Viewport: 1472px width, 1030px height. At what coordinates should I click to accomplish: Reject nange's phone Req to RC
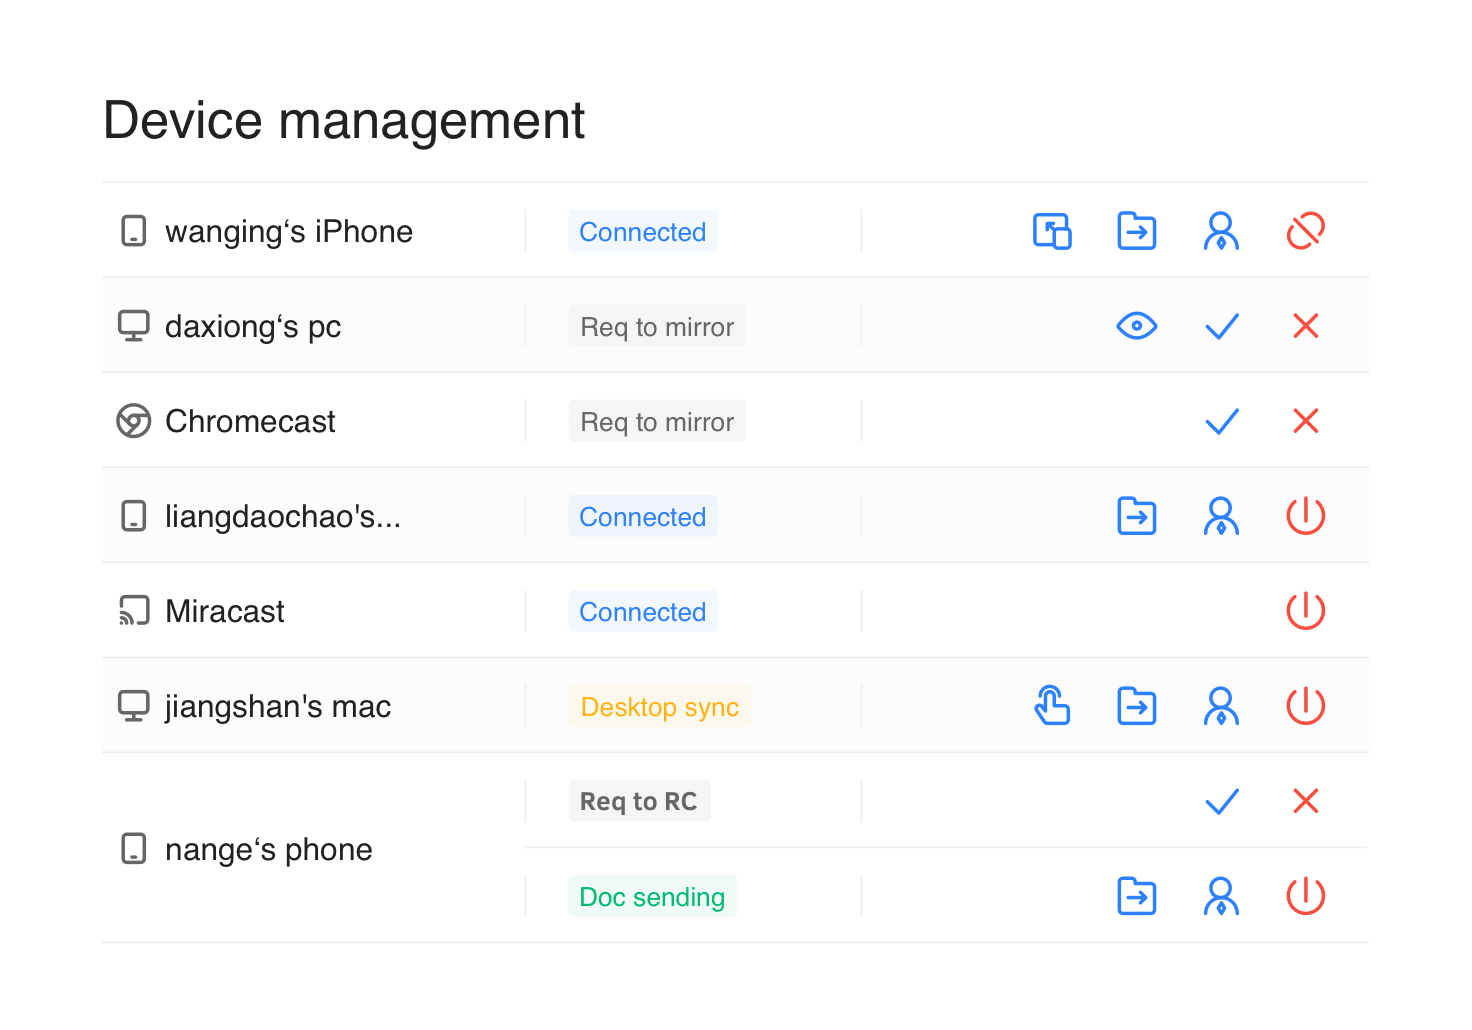coord(1305,801)
